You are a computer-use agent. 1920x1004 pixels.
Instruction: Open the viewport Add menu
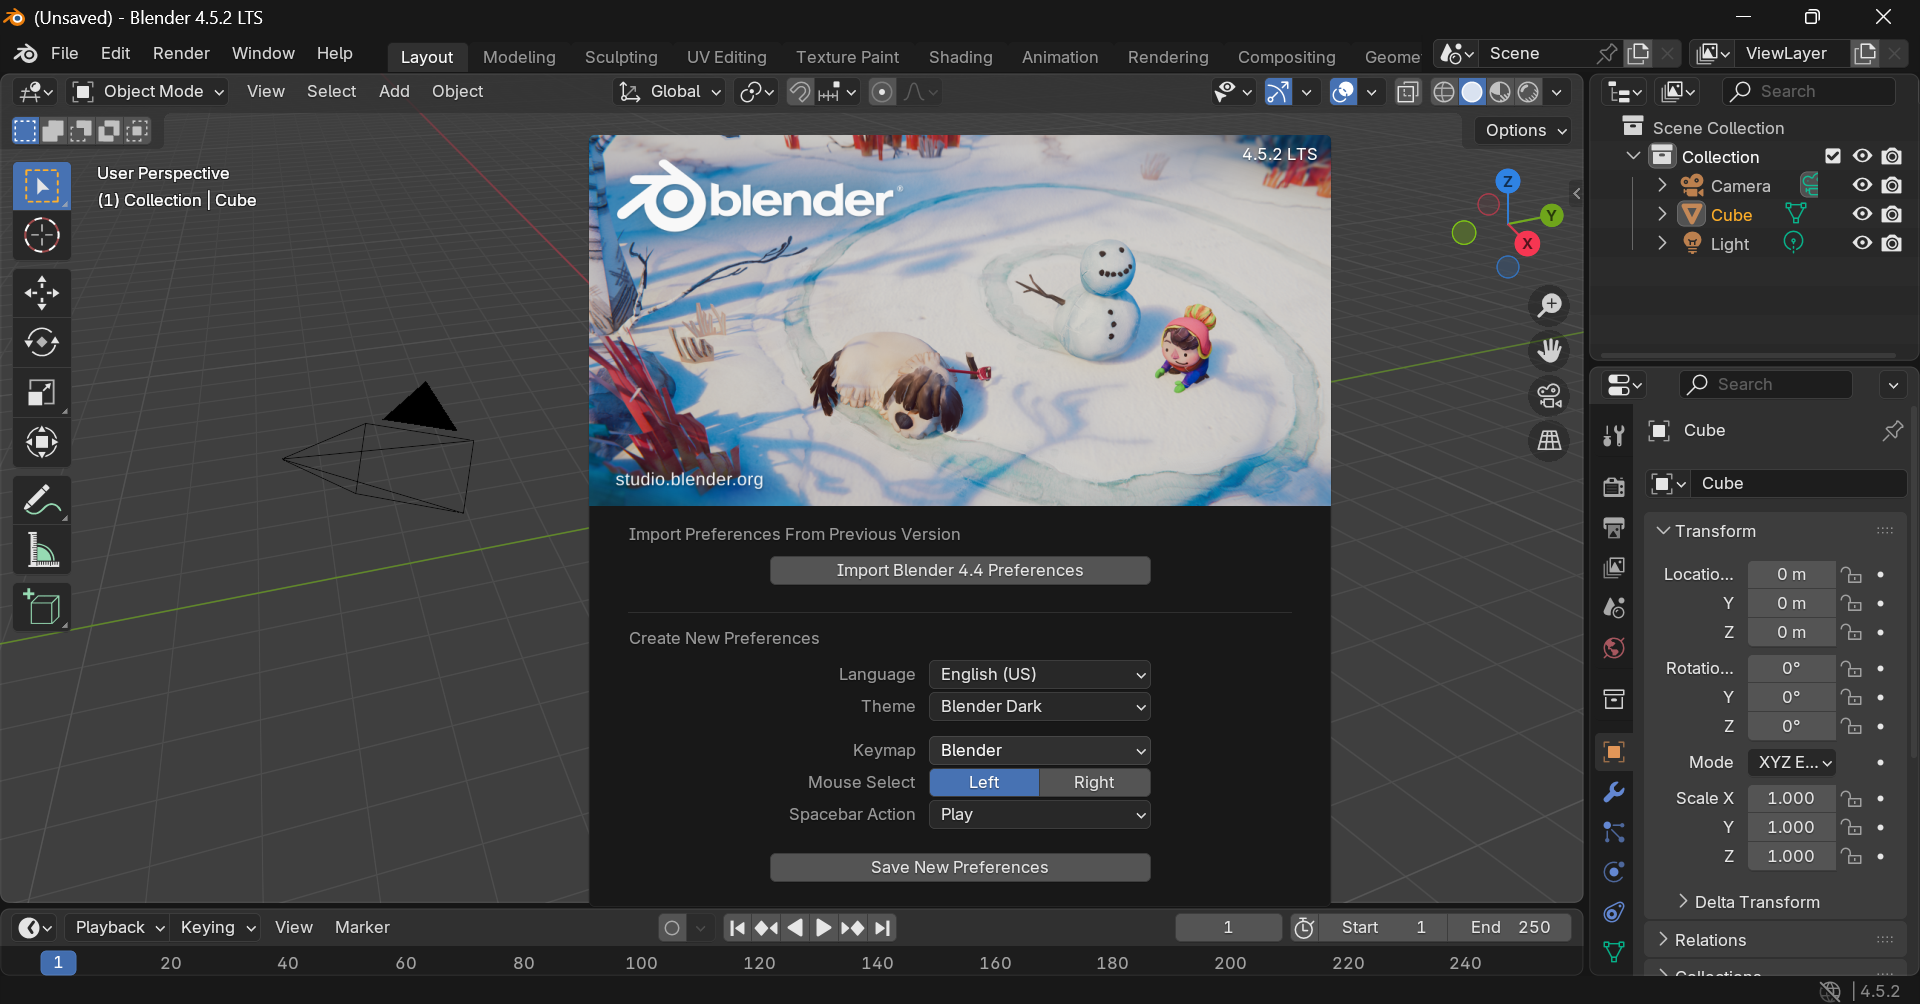pos(394,91)
